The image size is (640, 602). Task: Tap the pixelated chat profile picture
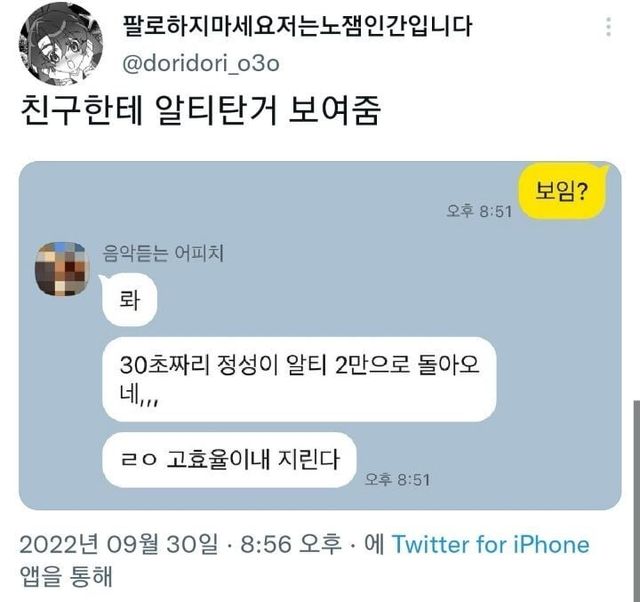pos(62,269)
